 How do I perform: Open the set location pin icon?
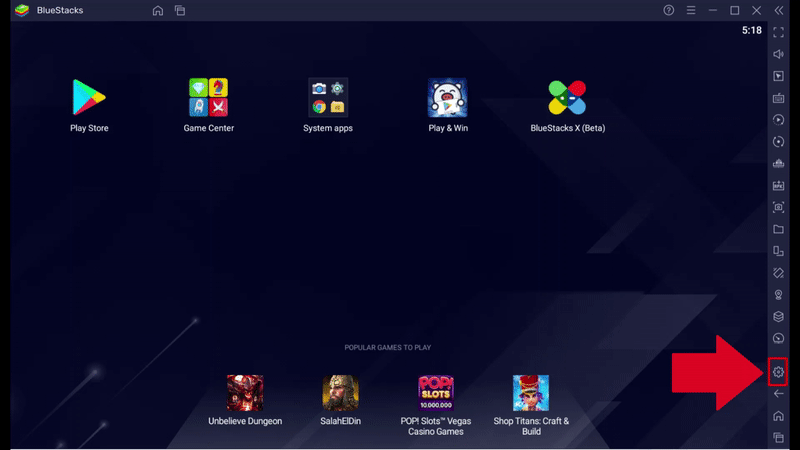click(778, 295)
